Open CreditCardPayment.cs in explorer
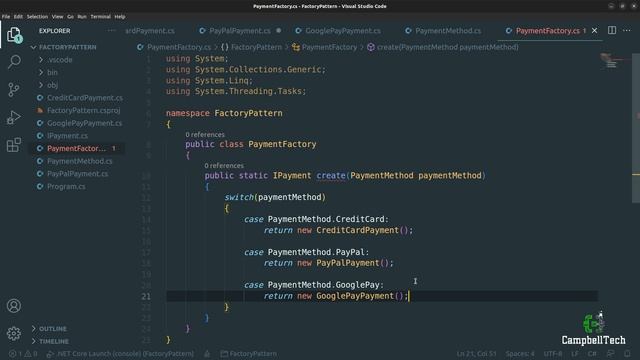The width and height of the screenshot is (640, 360). pyautogui.click(x=84, y=98)
